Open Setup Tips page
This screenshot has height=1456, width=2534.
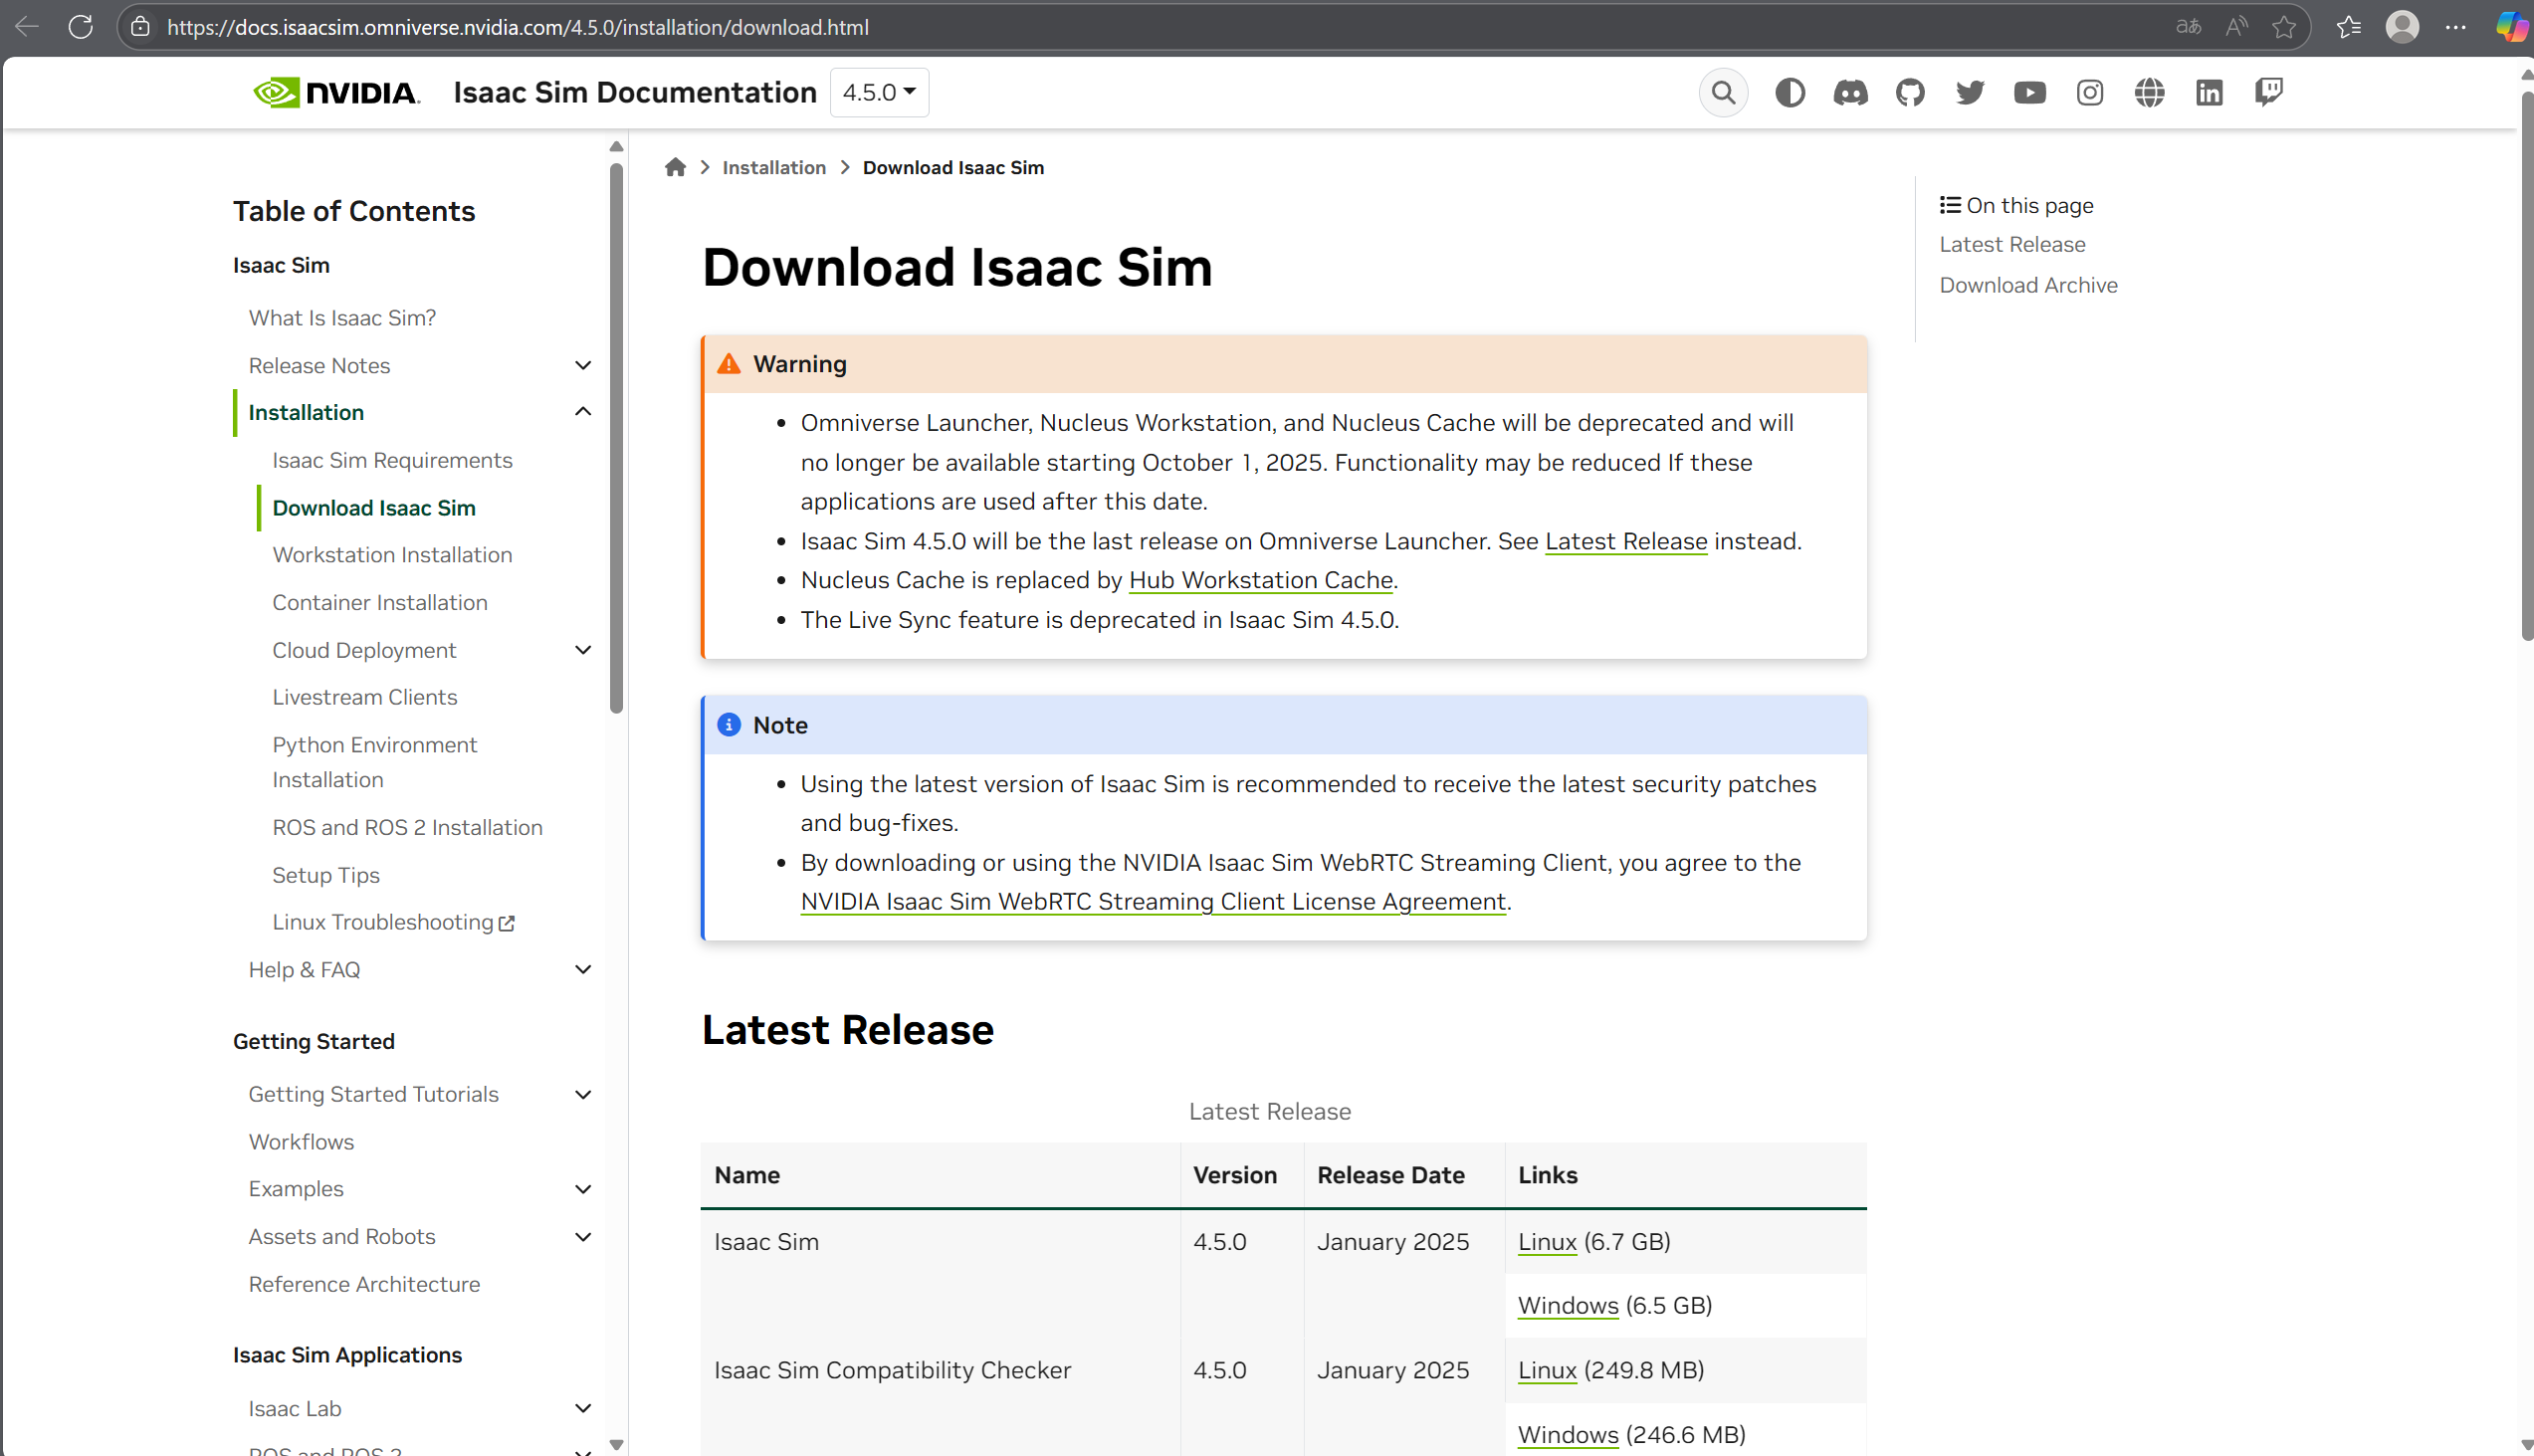click(326, 875)
